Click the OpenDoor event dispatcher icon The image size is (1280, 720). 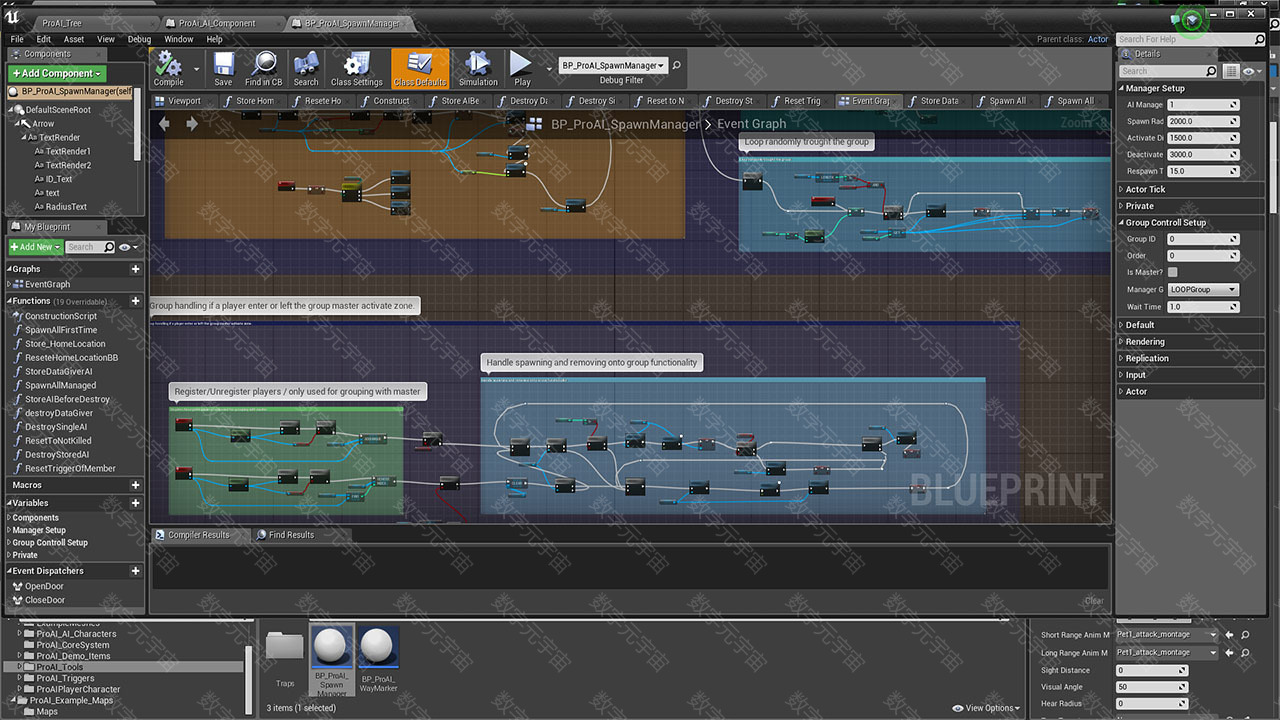[x=17, y=586]
